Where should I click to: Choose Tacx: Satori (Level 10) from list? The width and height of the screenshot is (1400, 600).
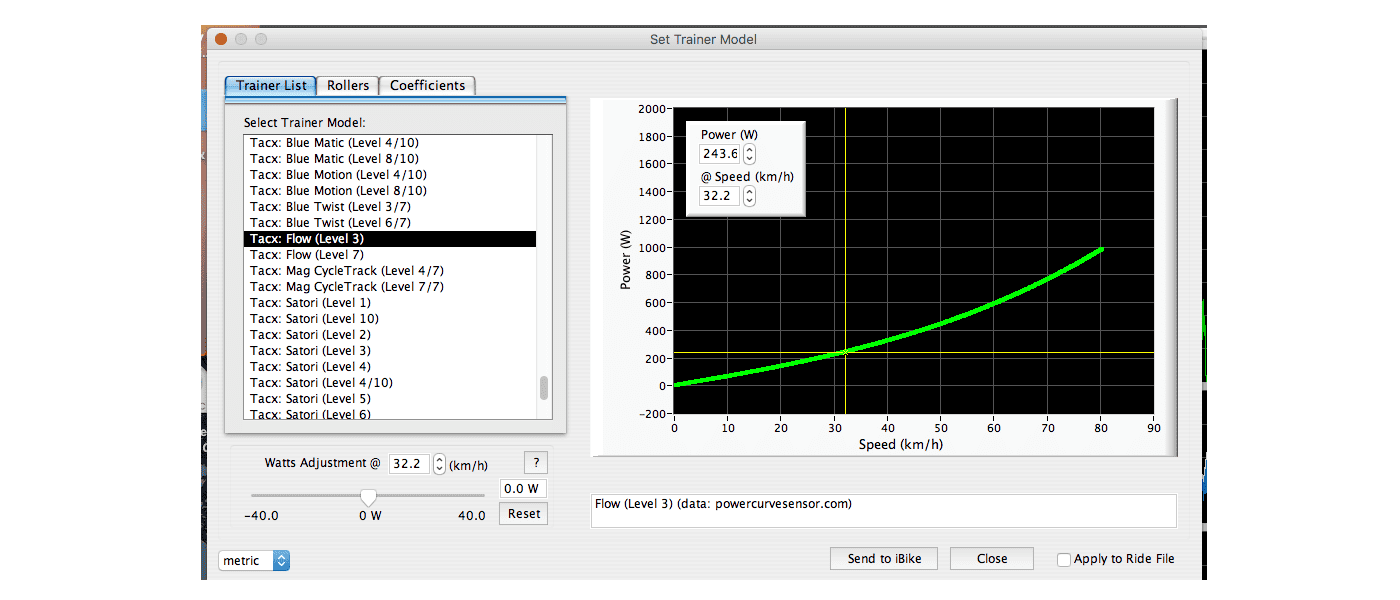[x=314, y=319]
